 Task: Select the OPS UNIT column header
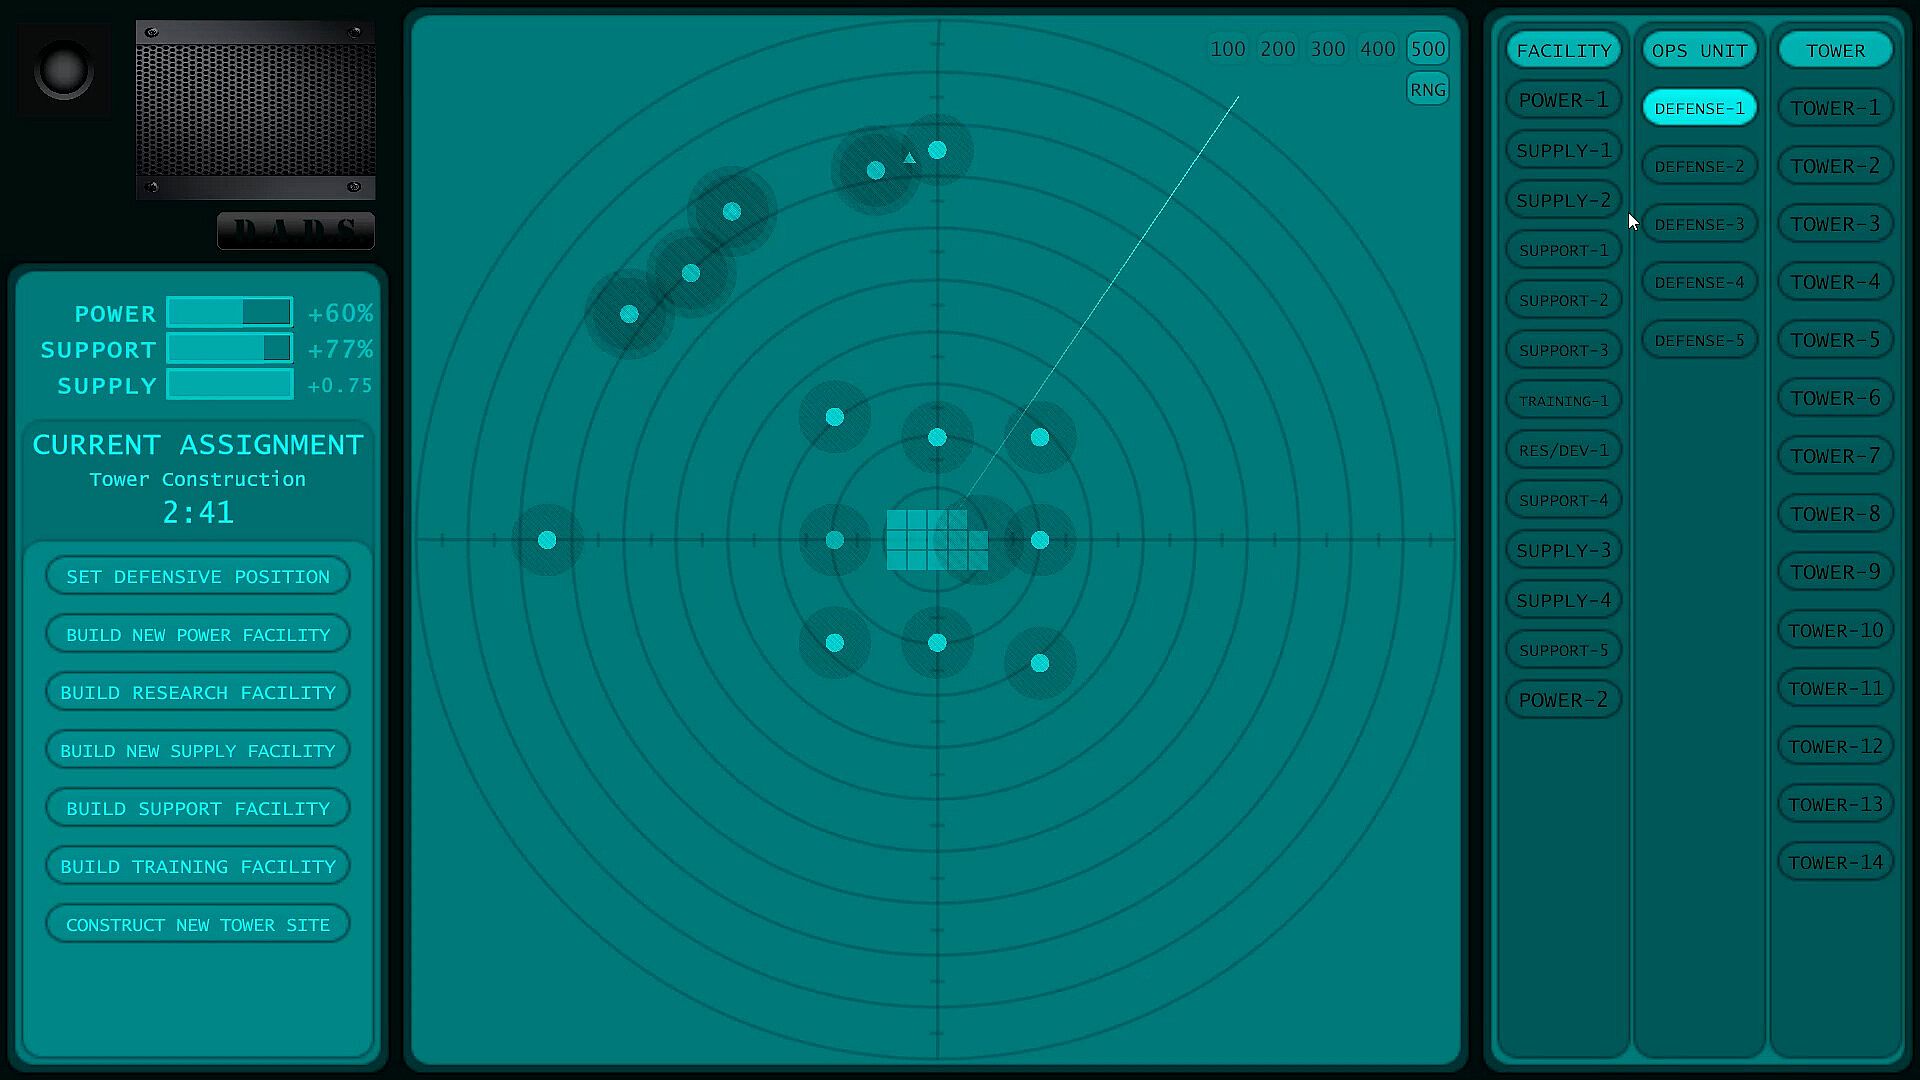1699,50
